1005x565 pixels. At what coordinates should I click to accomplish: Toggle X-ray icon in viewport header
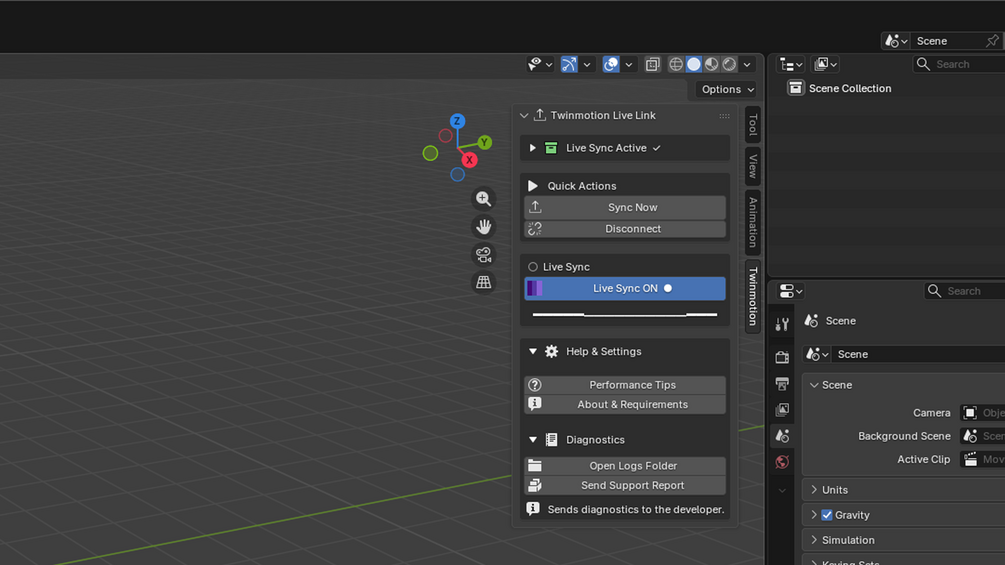[x=652, y=64]
